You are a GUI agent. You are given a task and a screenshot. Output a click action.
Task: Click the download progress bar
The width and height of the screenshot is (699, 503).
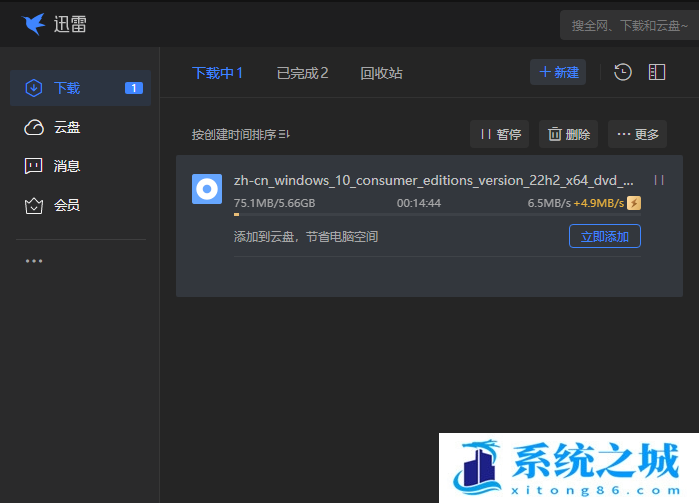coord(437,214)
